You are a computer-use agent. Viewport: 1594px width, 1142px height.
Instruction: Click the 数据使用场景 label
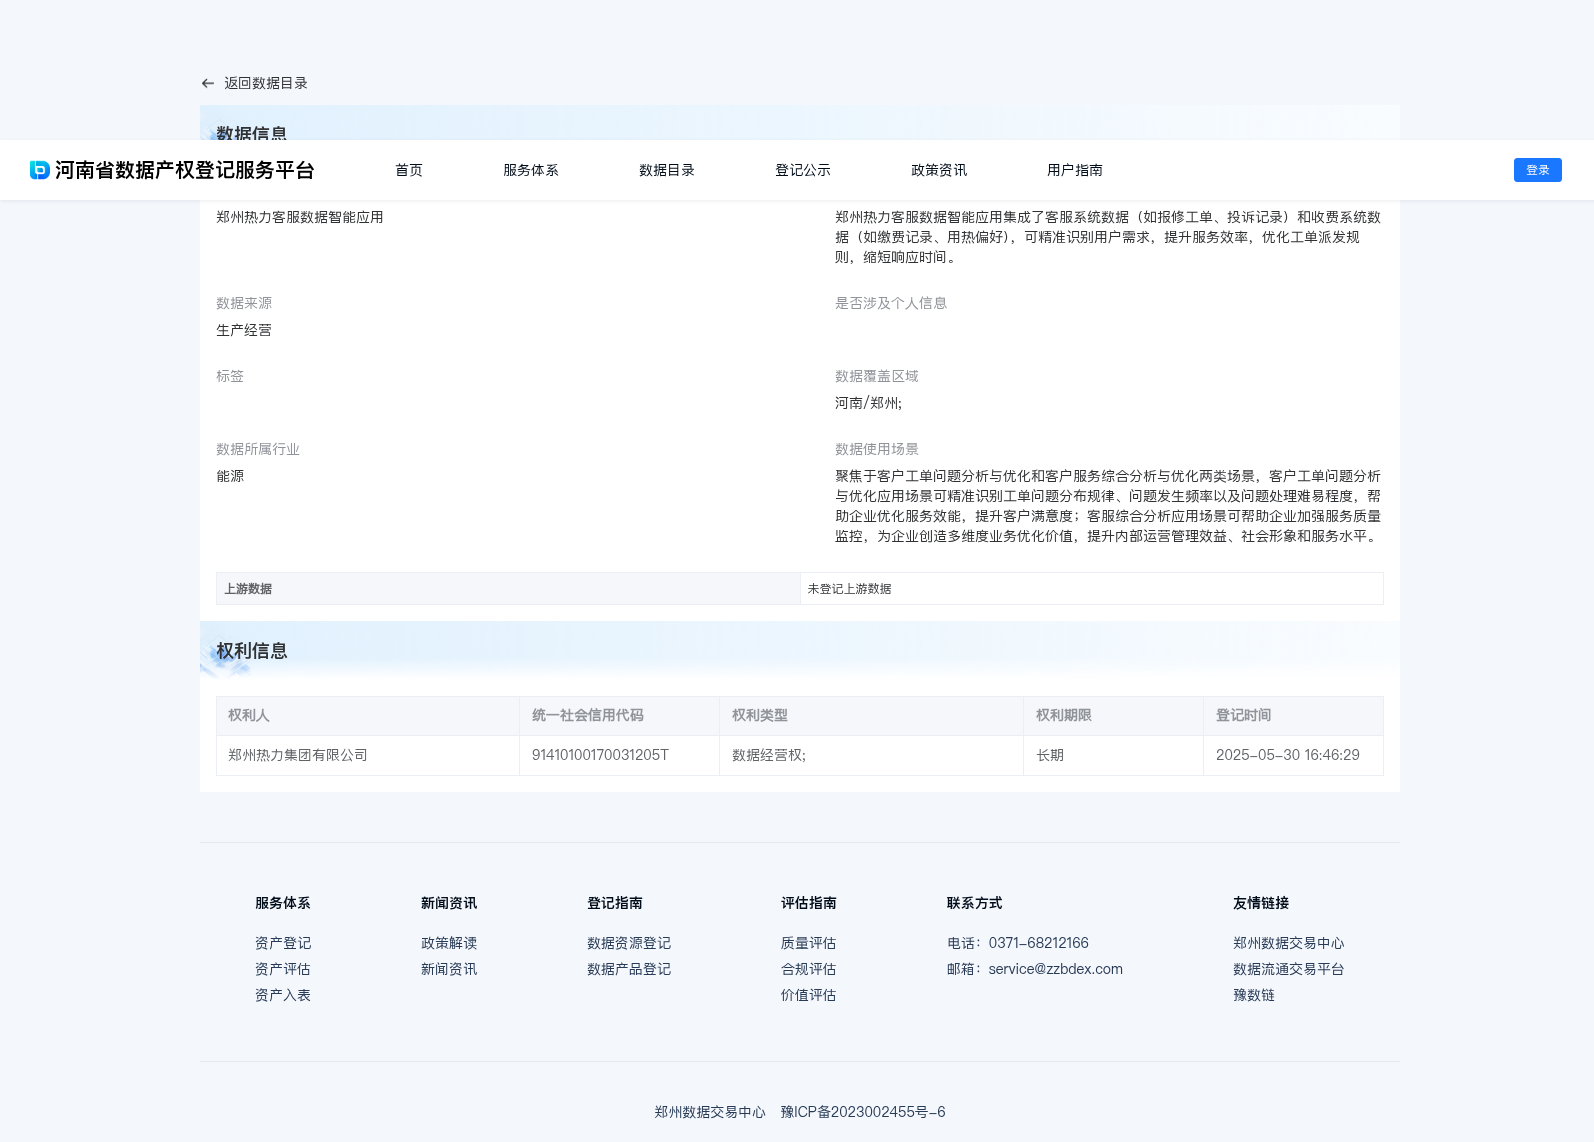[x=877, y=449]
